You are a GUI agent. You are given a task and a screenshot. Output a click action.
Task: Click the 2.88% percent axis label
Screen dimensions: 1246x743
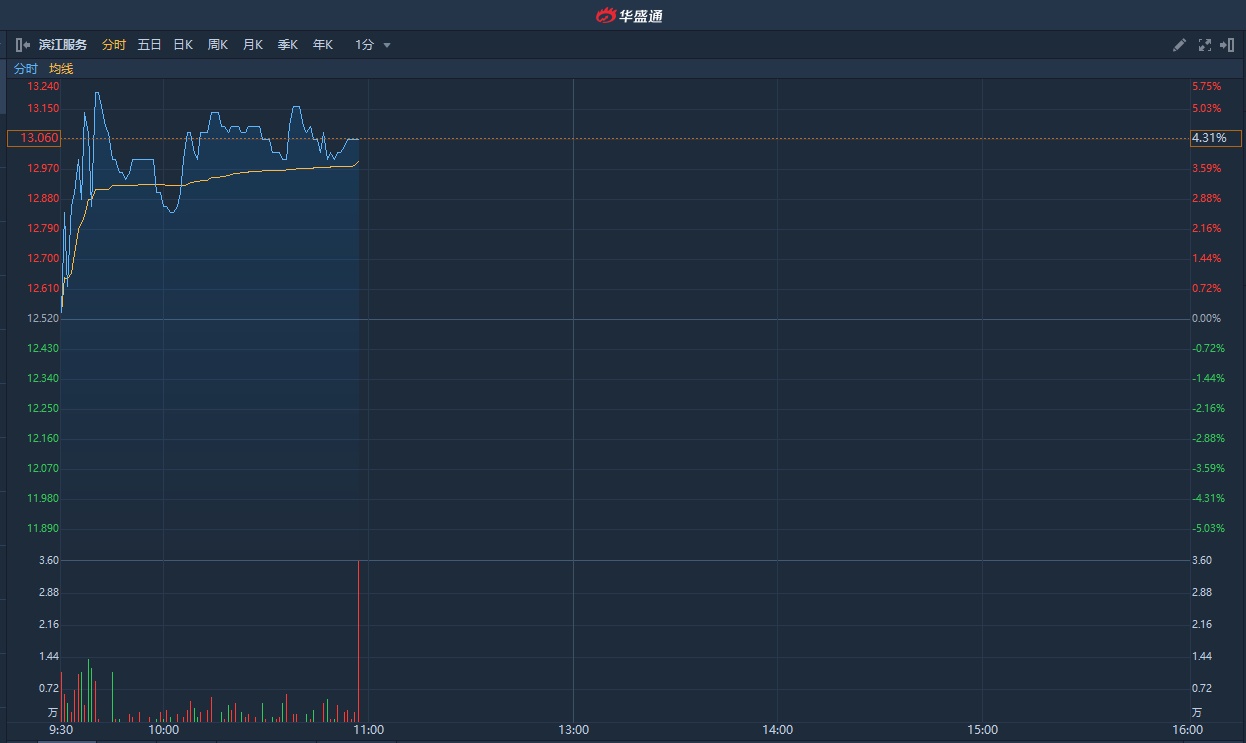click(x=1206, y=198)
